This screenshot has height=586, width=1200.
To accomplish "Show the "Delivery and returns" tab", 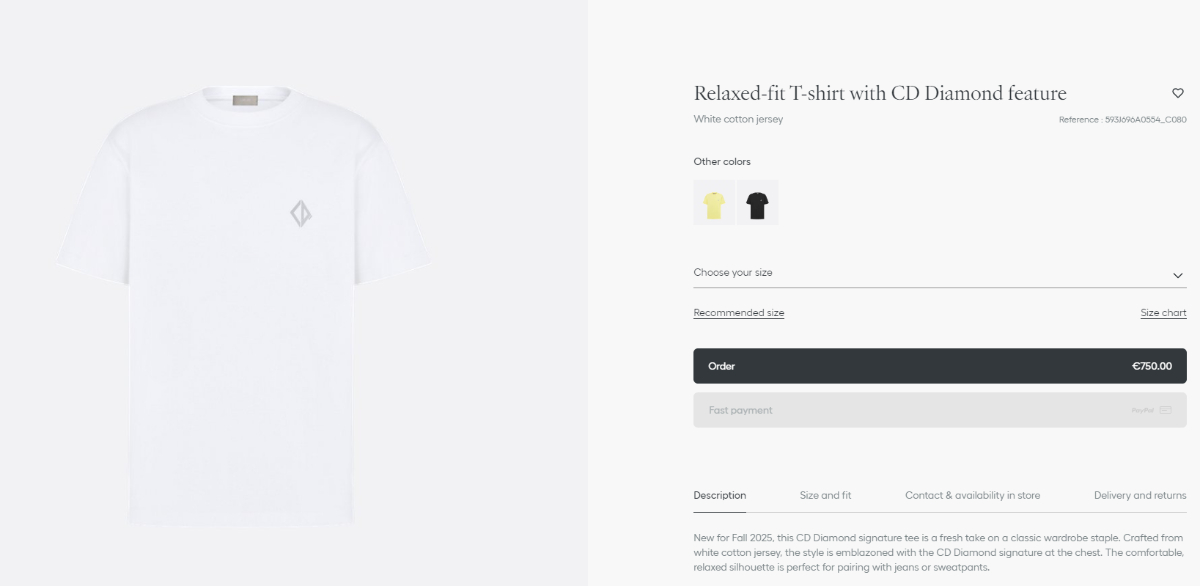I will 1140,495.
